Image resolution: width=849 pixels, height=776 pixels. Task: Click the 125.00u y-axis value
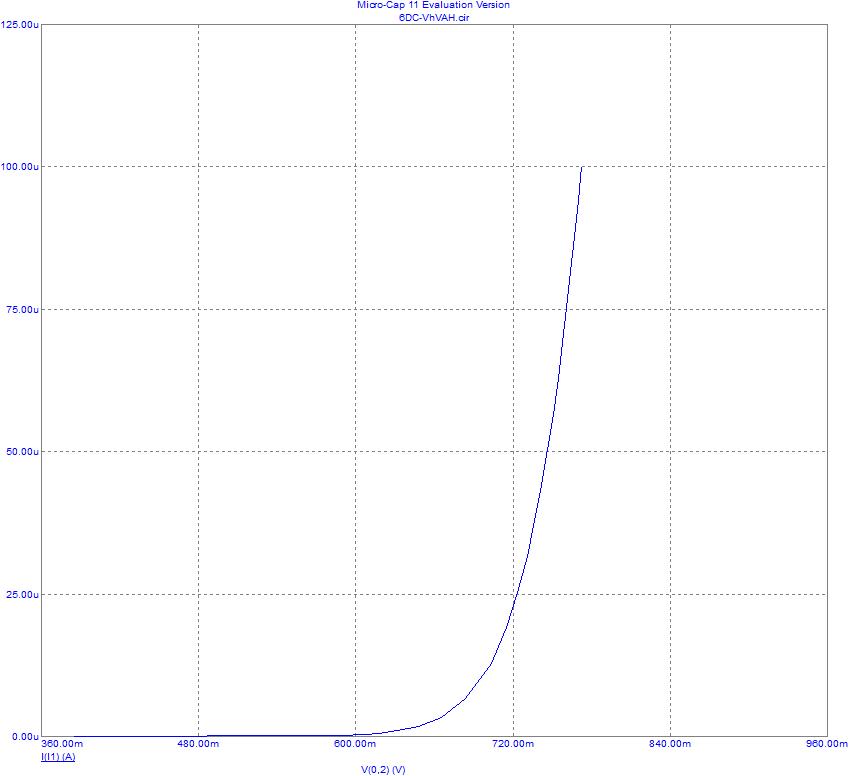coord(19,24)
